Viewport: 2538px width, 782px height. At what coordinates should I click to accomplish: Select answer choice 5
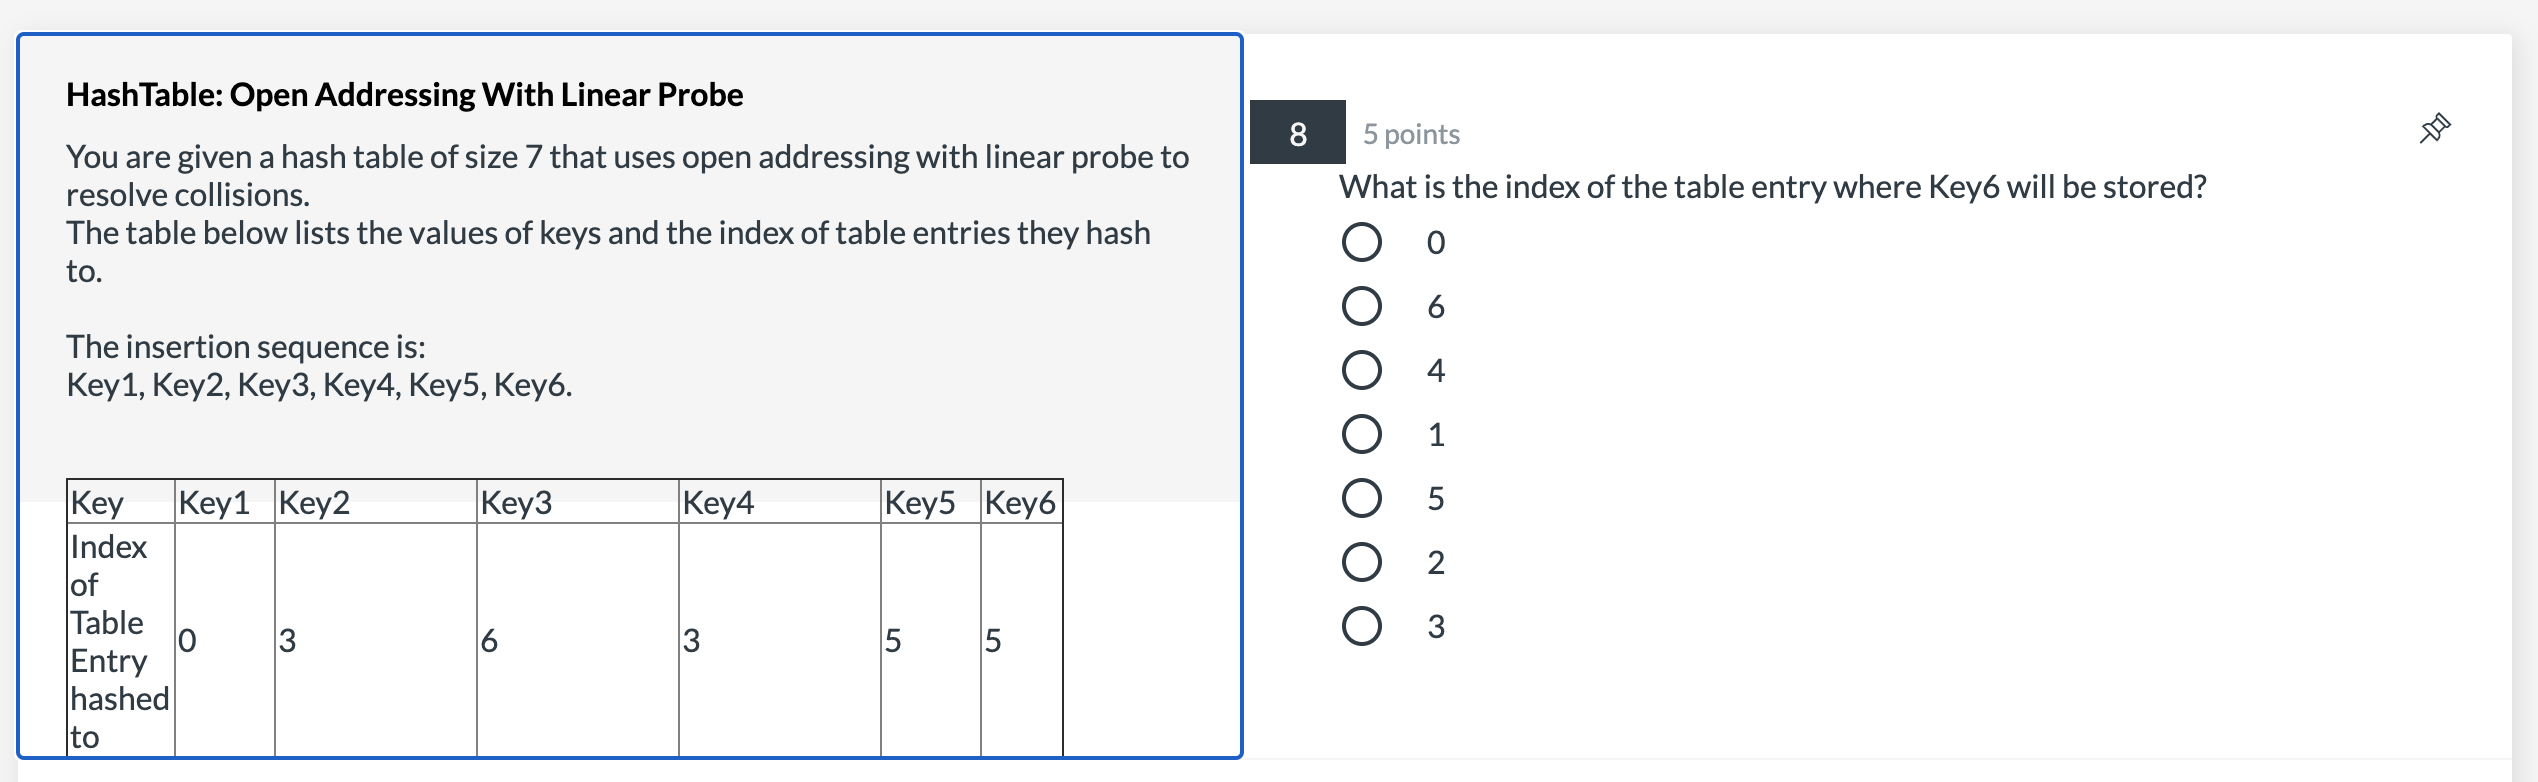(1361, 498)
